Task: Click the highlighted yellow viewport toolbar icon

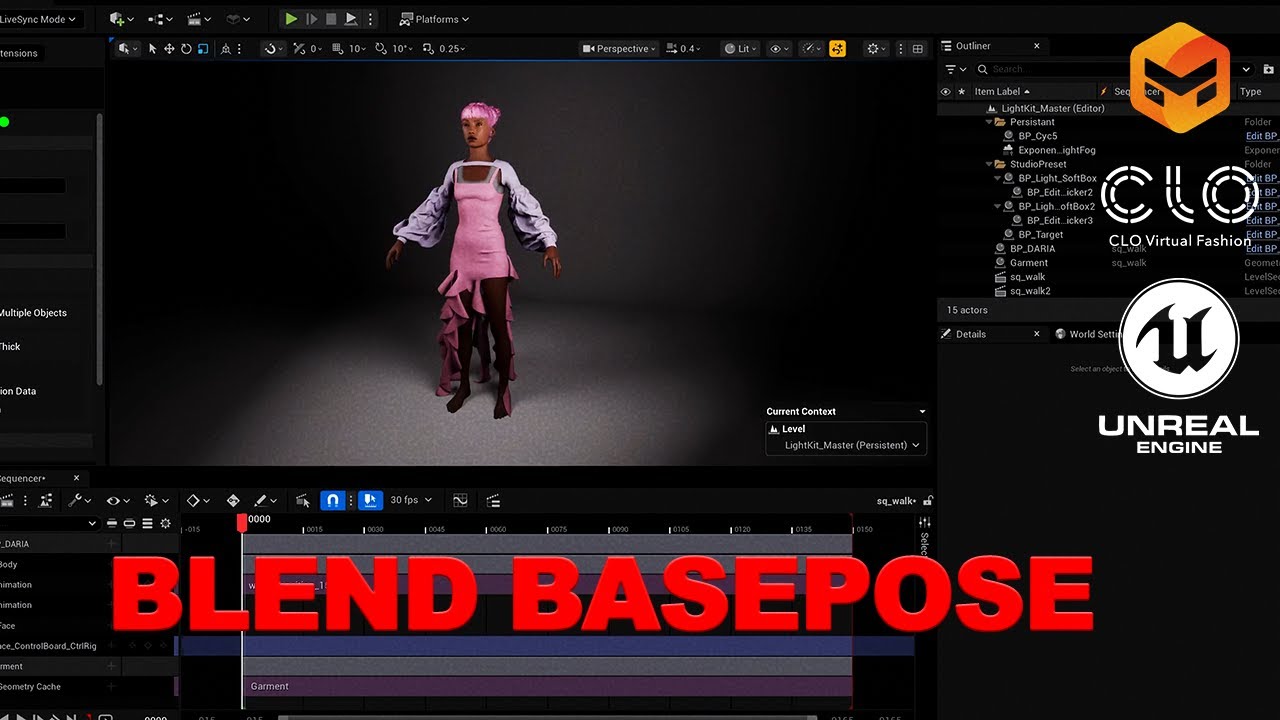Action: [838, 48]
